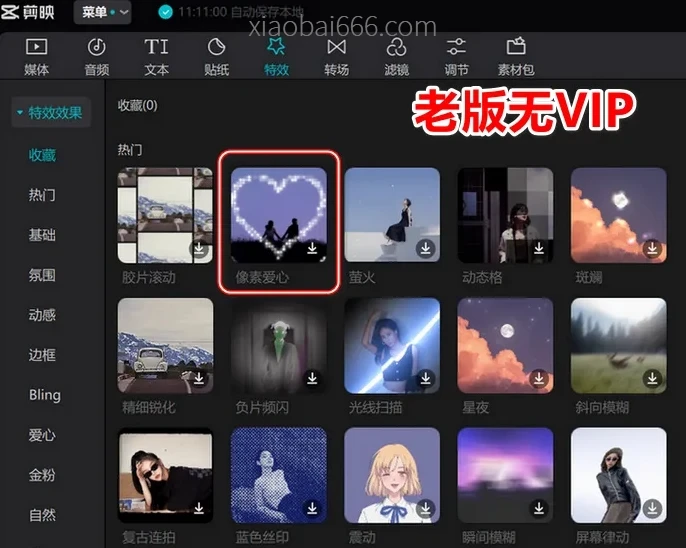The image size is (686, 548).
Task: Preview the 蓝色丝印 effect thumbnail
Action: 279,475
